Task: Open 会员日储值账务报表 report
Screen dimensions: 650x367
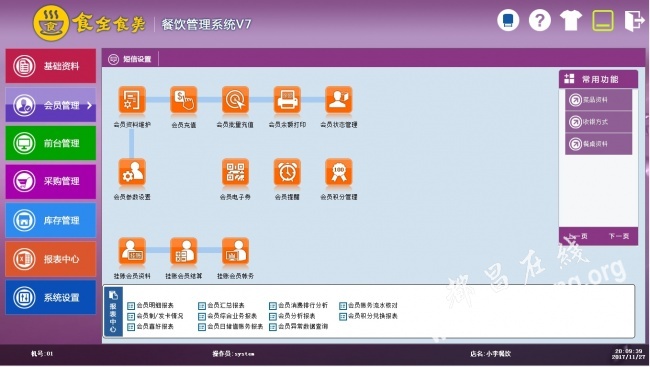Action: click(x=230, y=327)
